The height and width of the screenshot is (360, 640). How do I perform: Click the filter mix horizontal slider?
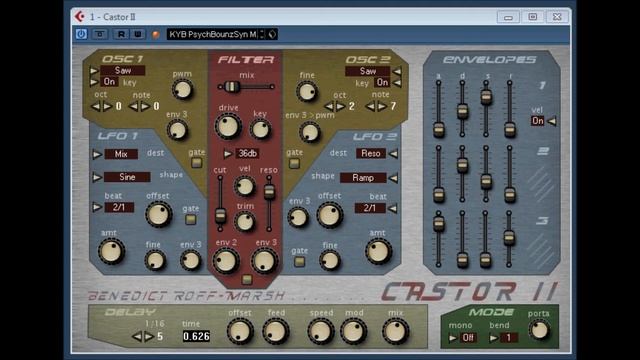(x=246, y=87)
